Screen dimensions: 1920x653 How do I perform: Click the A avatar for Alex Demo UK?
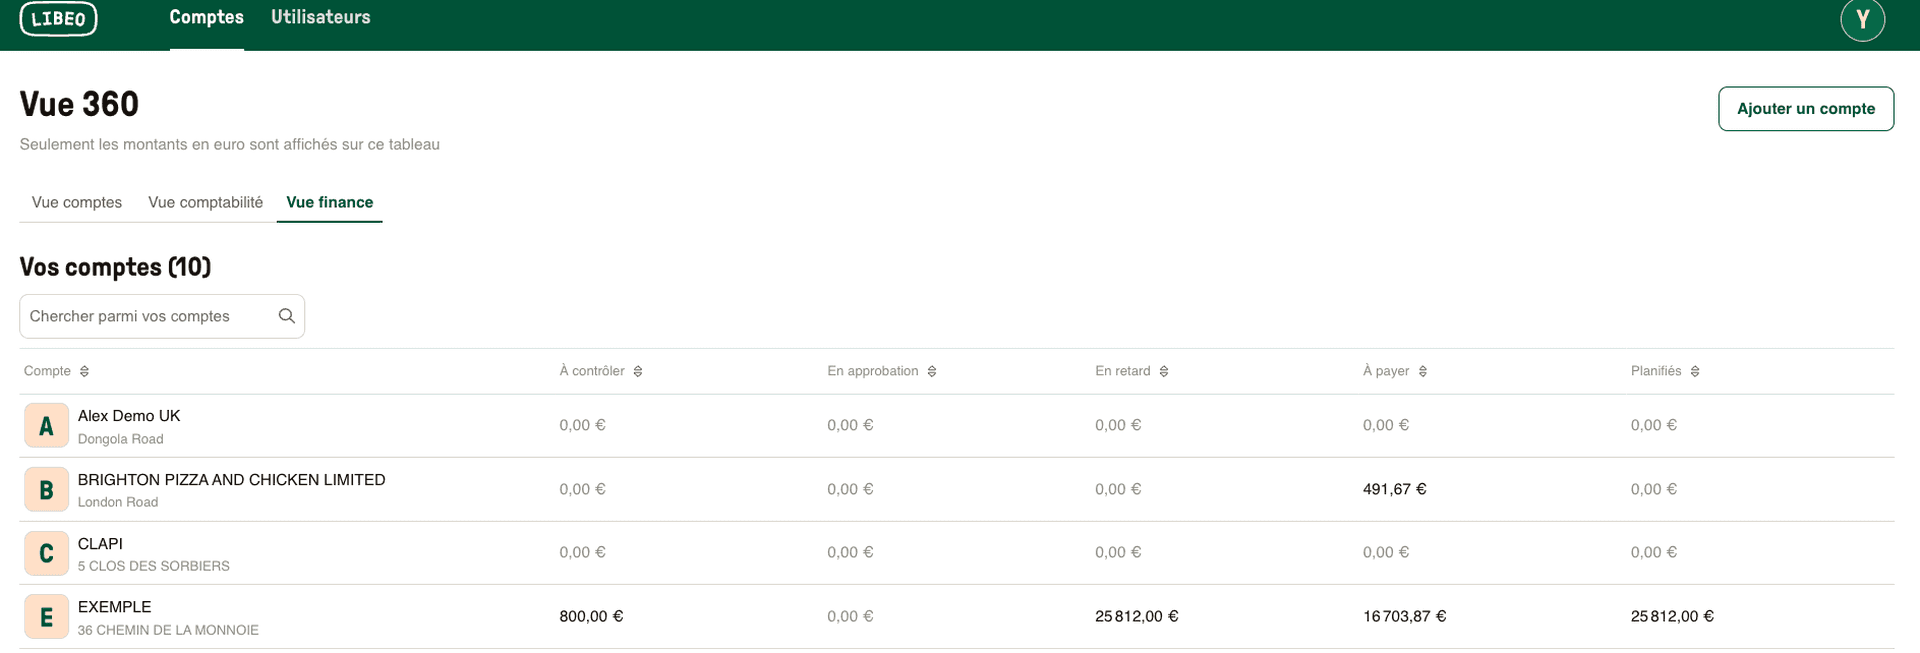(46, 426)
